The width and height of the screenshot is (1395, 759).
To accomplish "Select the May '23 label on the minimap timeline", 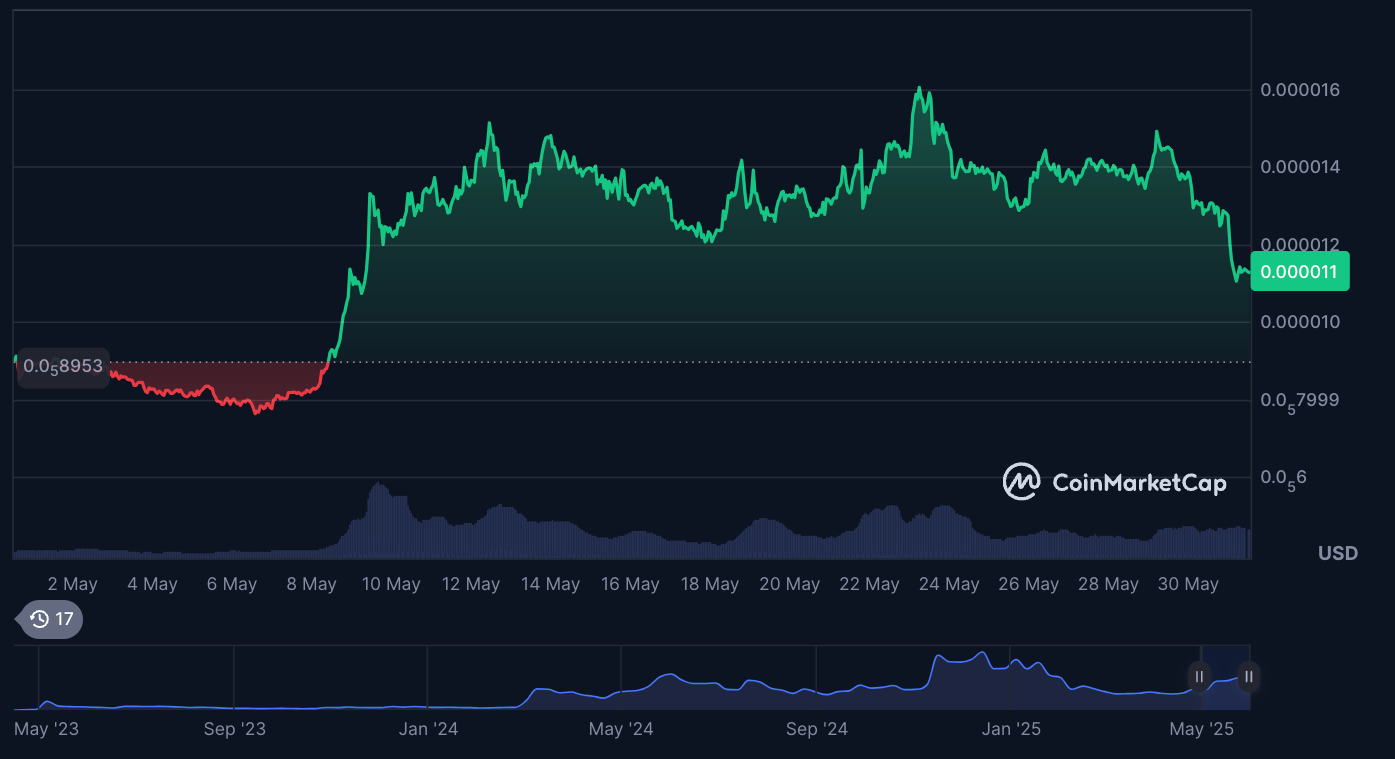I will click(x=45, y=729).
